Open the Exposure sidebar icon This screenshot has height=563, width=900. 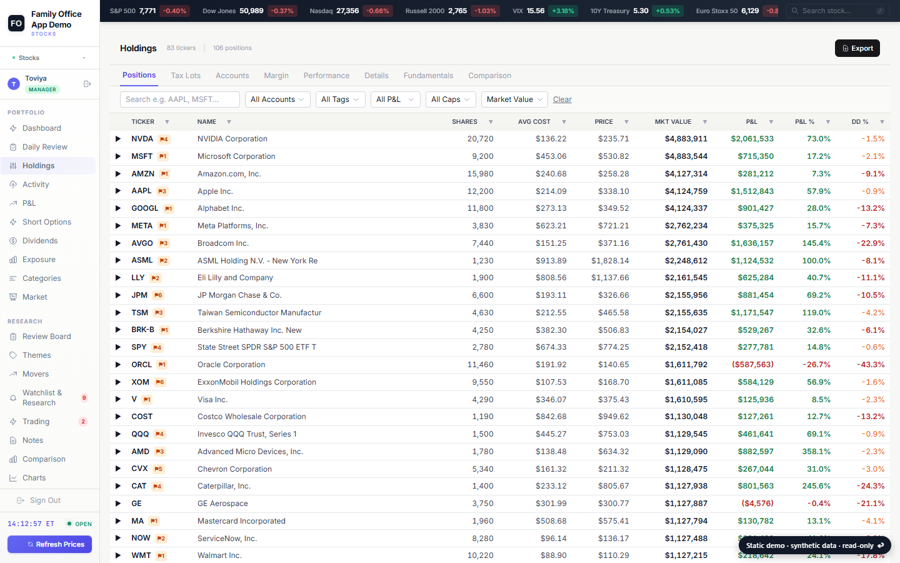(x=13, y=259)
